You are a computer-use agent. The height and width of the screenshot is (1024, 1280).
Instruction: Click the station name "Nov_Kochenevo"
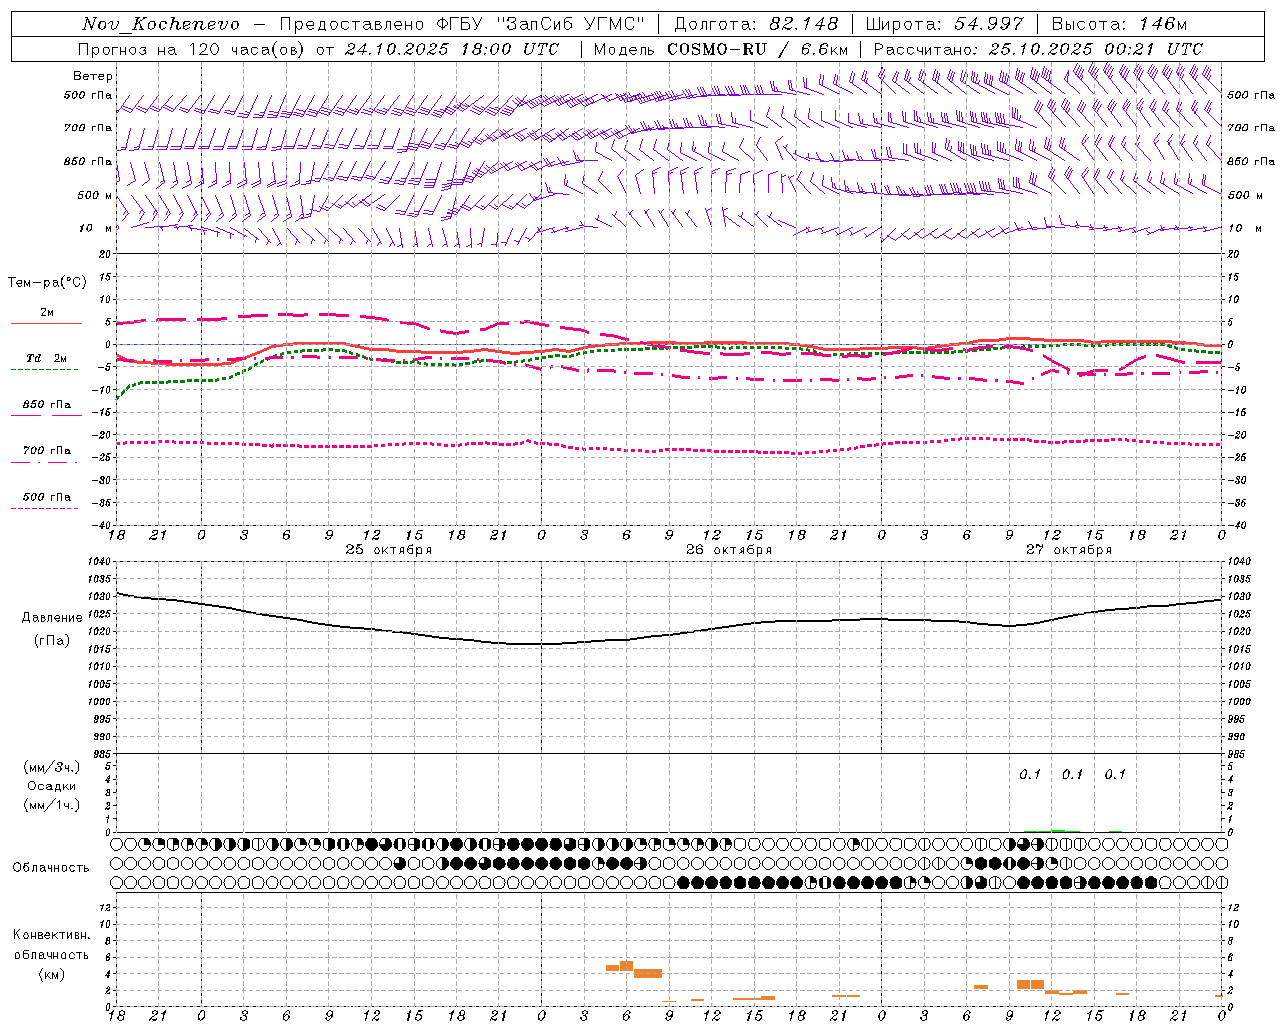point(161,24)
